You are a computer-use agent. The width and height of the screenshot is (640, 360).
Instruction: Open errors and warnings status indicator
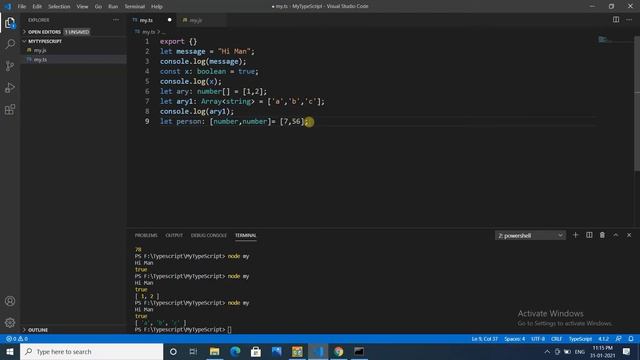coord(17,339)
